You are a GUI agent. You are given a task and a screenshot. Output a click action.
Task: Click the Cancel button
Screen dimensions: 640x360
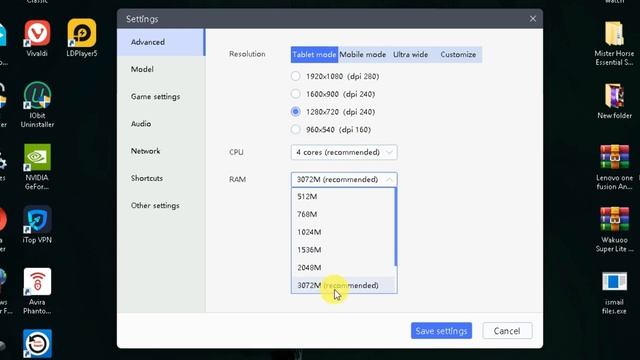point(507,331)
